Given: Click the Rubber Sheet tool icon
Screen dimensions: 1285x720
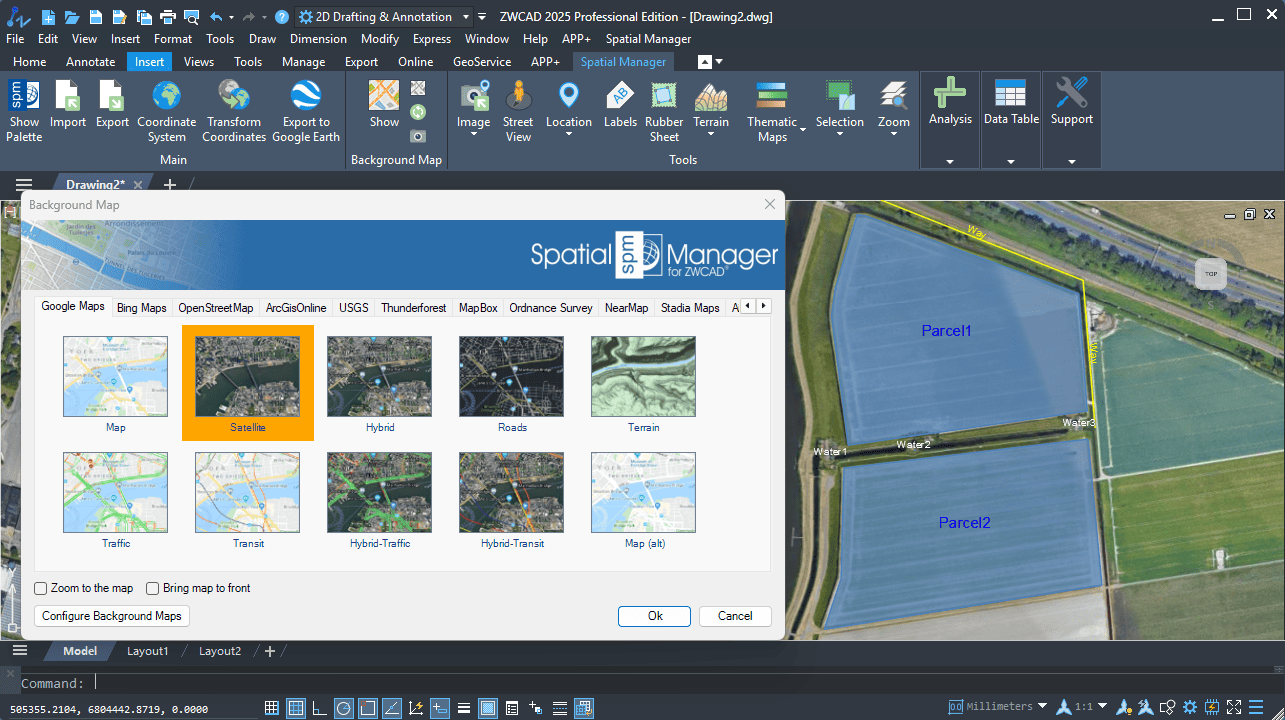Looking at the screenshot, I should coord(664,96).
